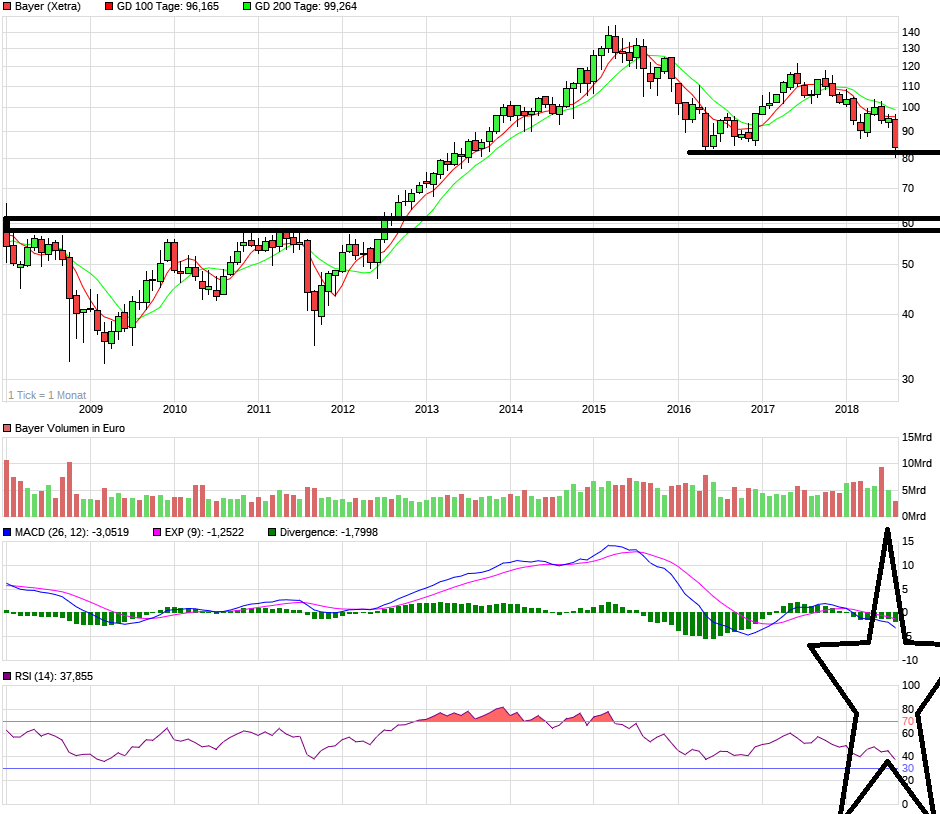Click the 2016 year label on time axis
This screenshot has width=940, height=814.
tap(679, 409)
